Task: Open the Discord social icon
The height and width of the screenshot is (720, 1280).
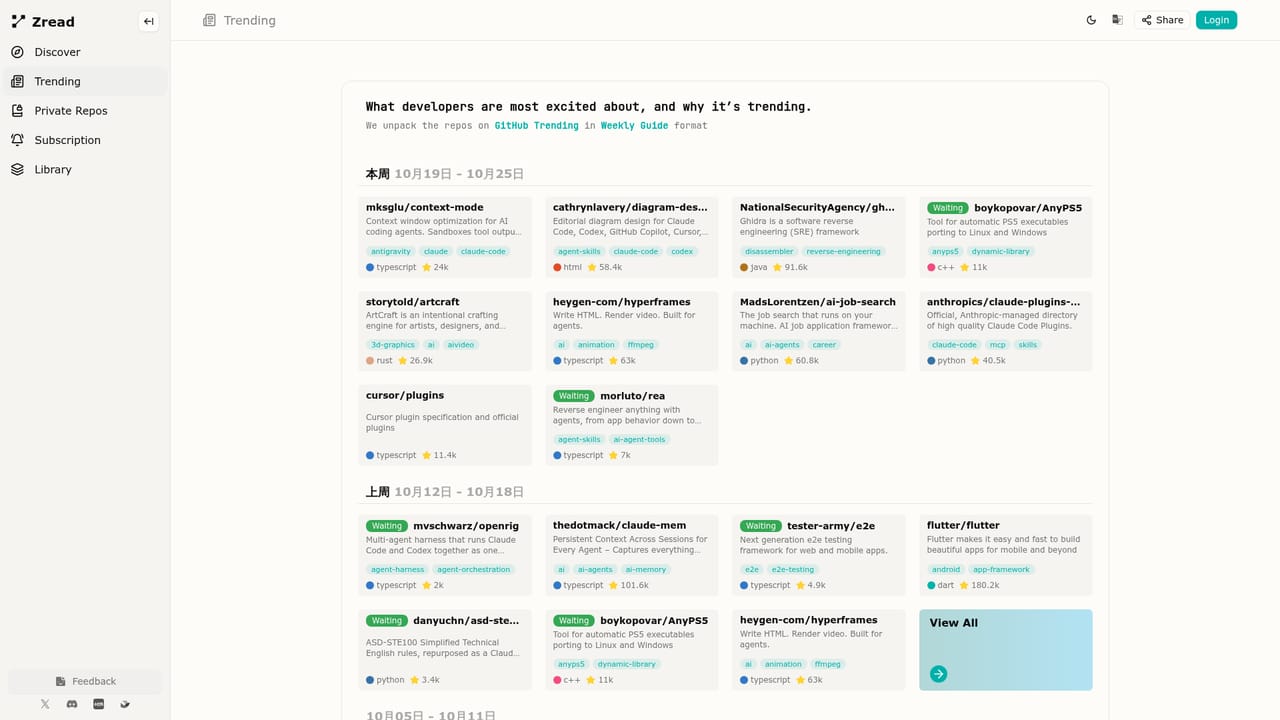Action: click(72, 704)
